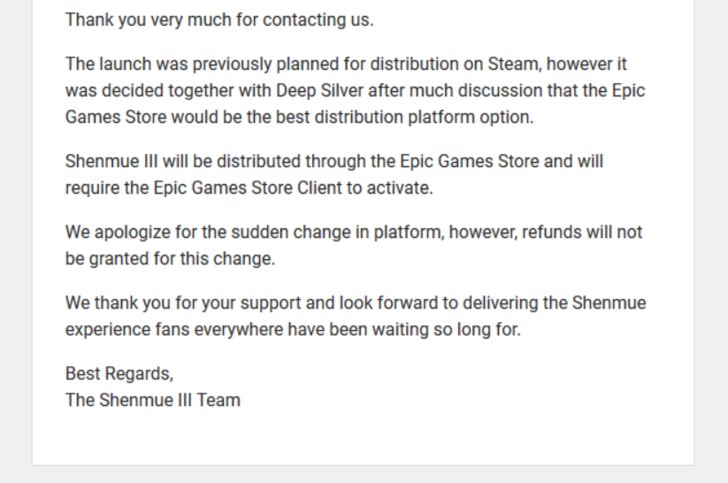728x483 pixels.
Task: Click the 'Thank you very much' opening line
Action: [x=219, y=20]
